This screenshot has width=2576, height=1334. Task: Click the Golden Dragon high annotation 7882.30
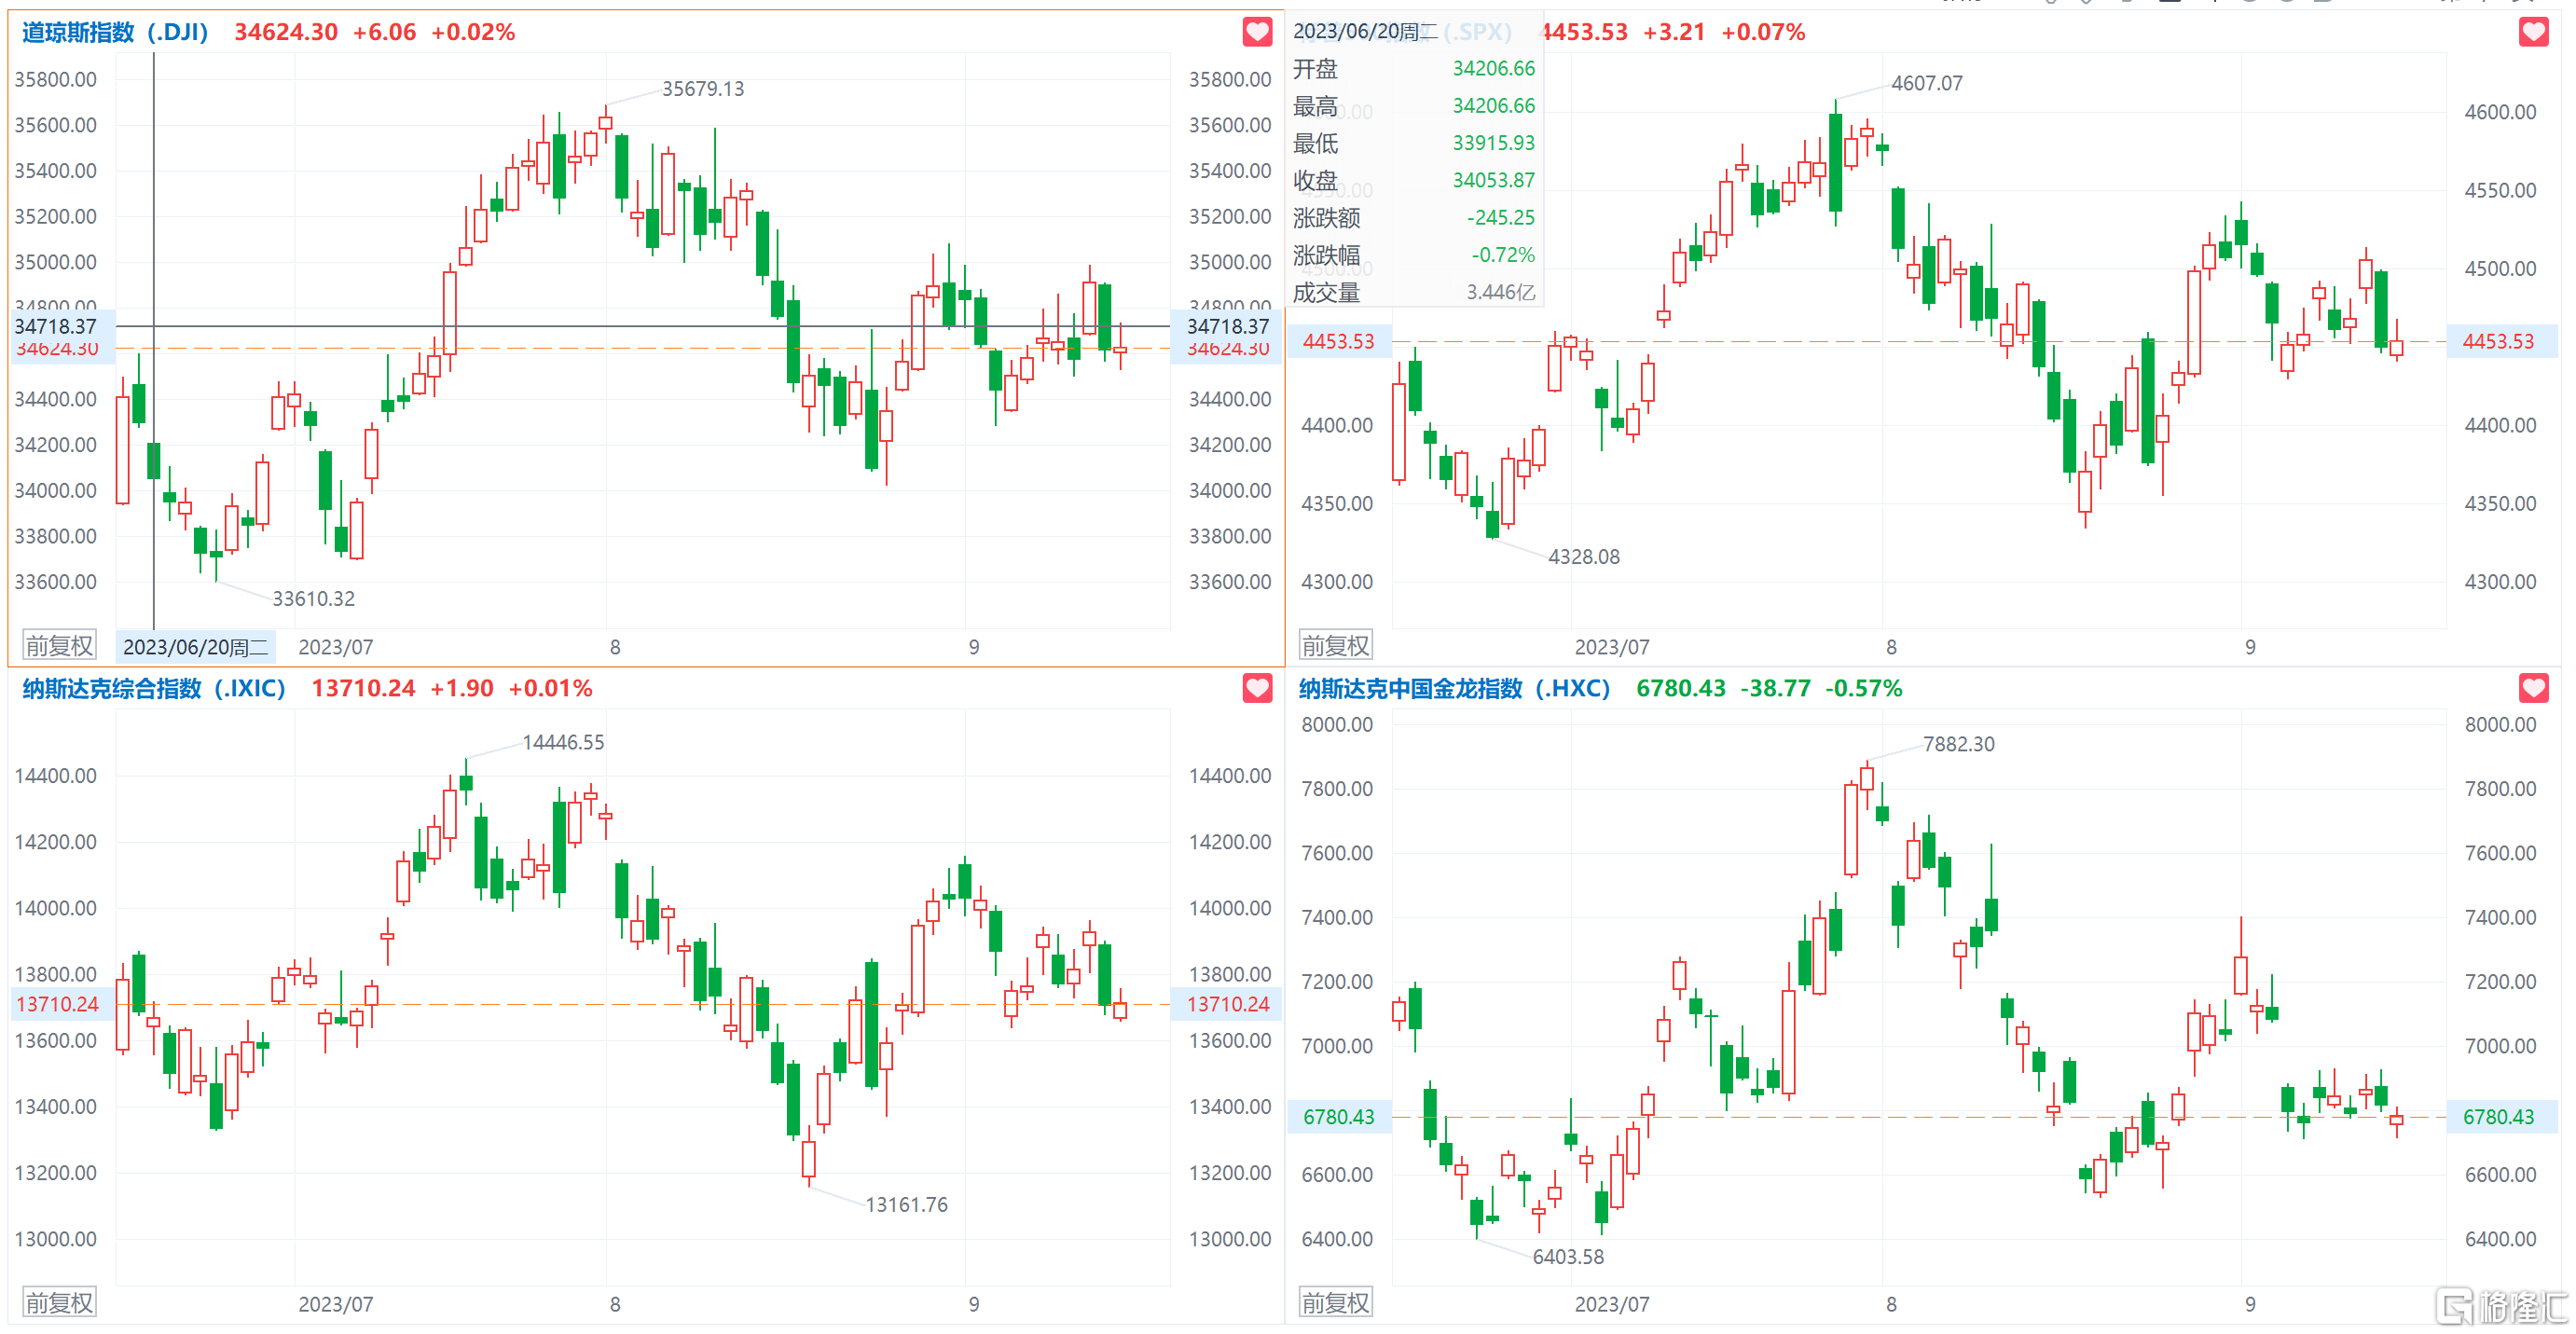pyautogui.click(x=1958, y=744)
